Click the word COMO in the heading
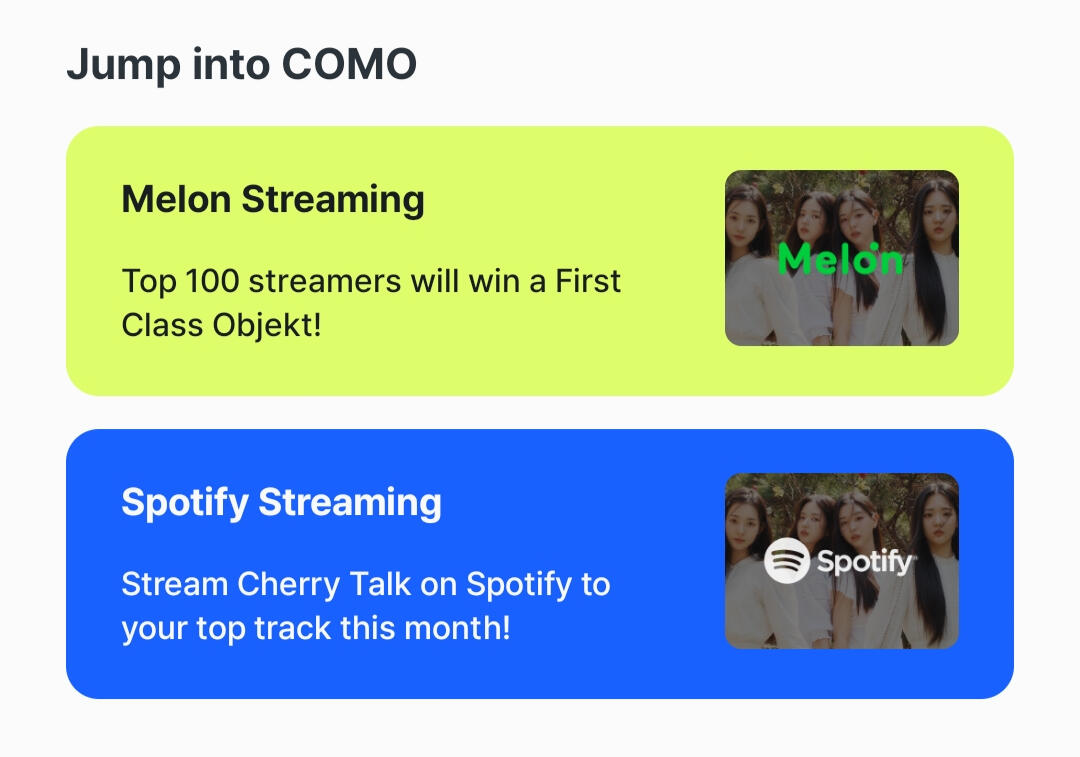Viewport: 1080px width, 757px height. click(349, 65)
